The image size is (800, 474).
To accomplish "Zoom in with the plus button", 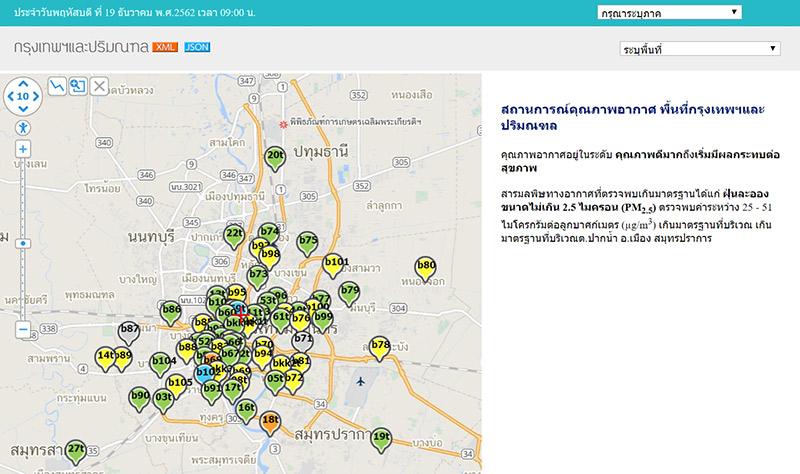I will coord(23,149).
